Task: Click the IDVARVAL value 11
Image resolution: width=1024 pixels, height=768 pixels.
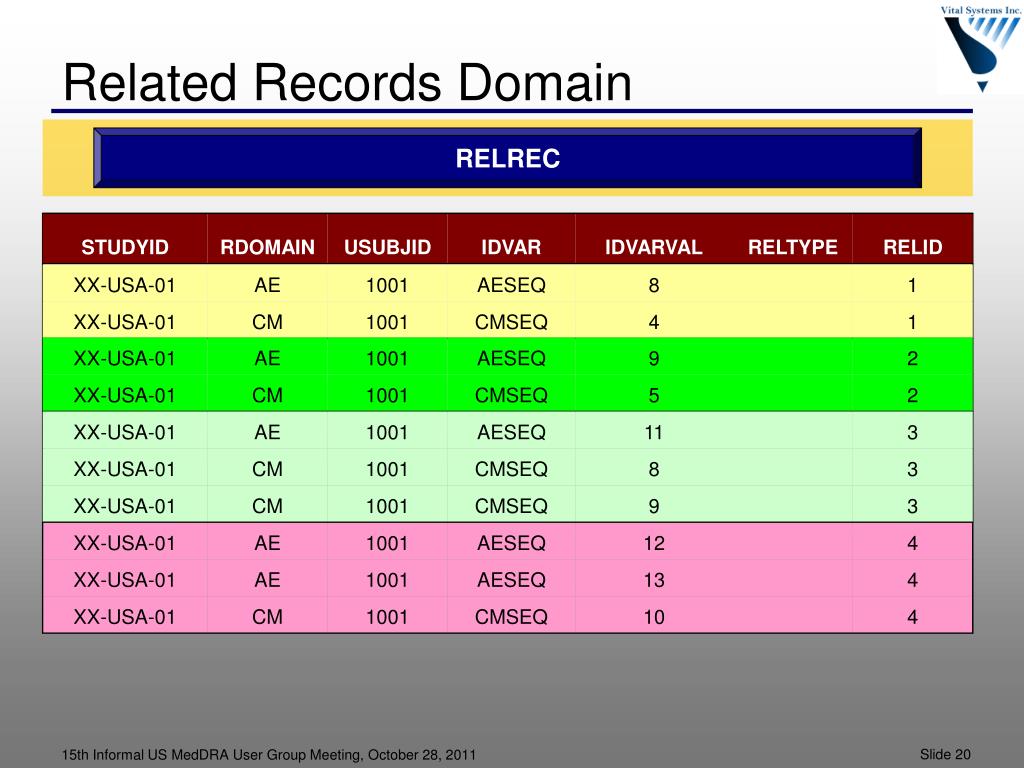Action: pos(654,432)
